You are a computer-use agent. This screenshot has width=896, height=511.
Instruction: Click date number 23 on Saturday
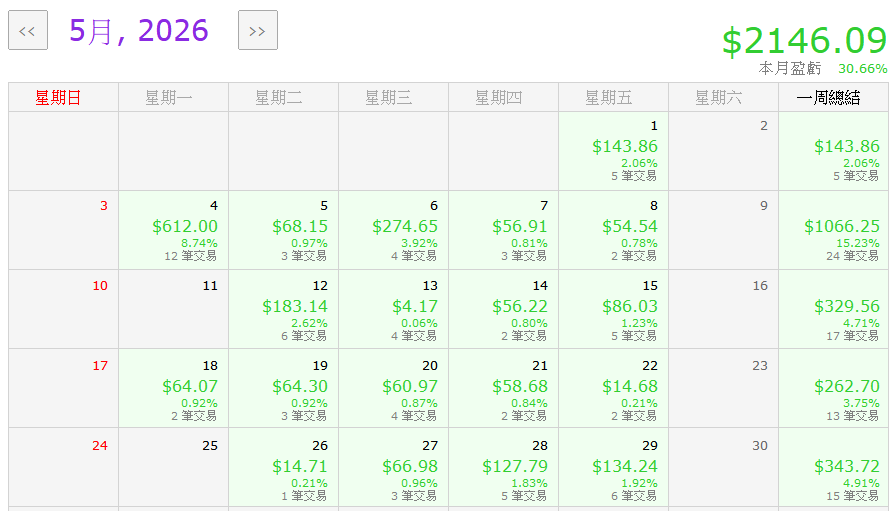click(760, 366)
